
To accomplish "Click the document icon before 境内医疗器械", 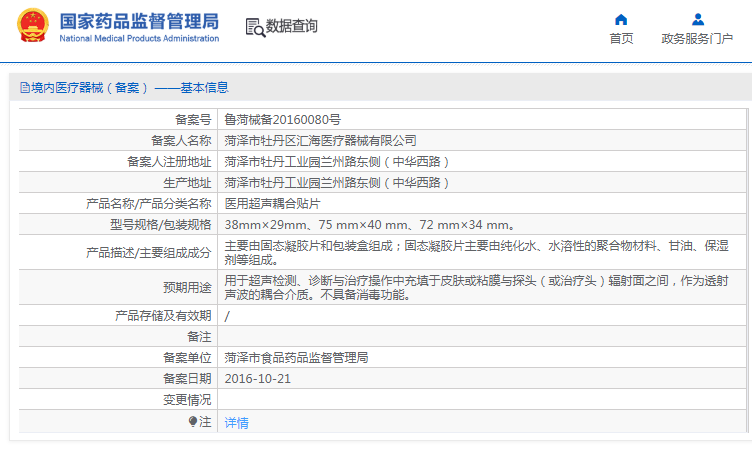I will (24, 88).
